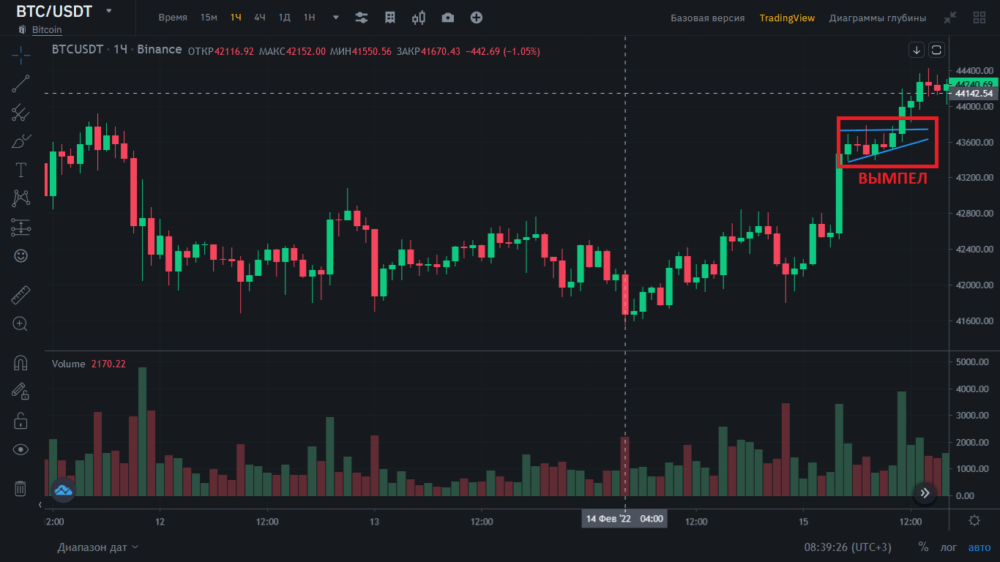Take a chart snapshot with camera icon
The width and height of the screenshot is (1000, 562).
coord(447,18)
